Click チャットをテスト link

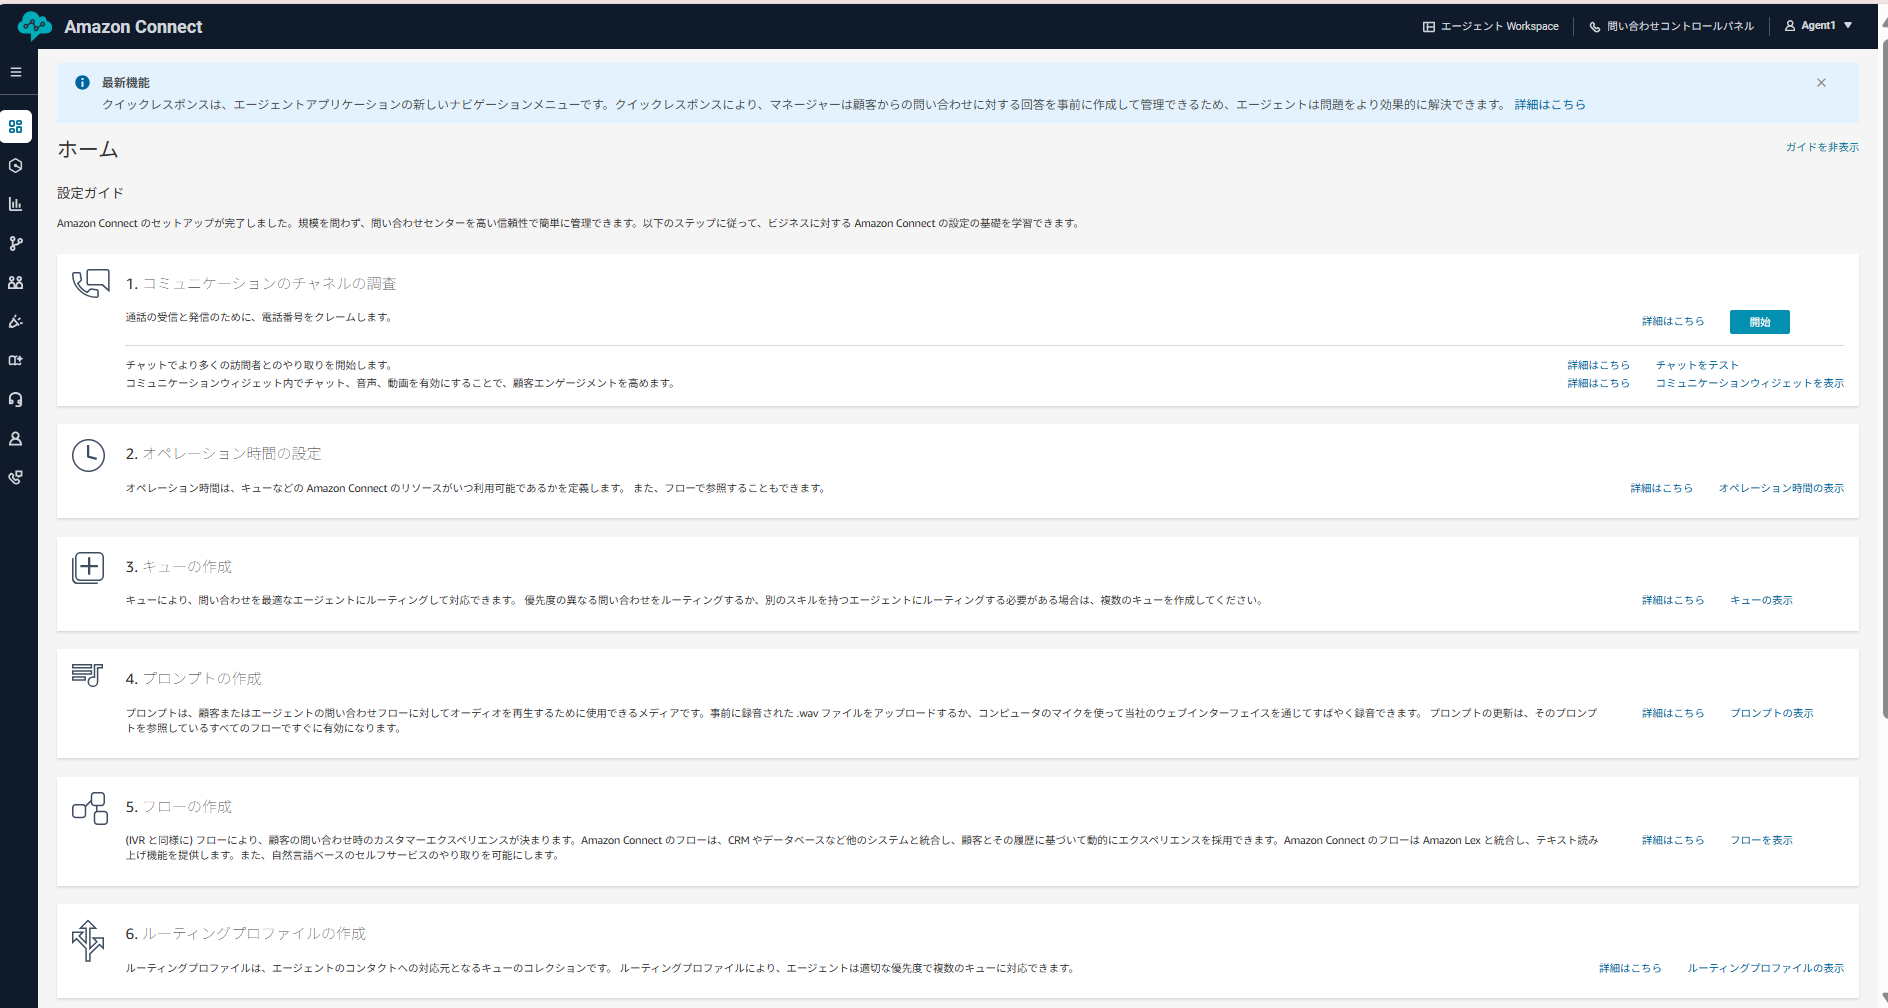point(1697,365)
